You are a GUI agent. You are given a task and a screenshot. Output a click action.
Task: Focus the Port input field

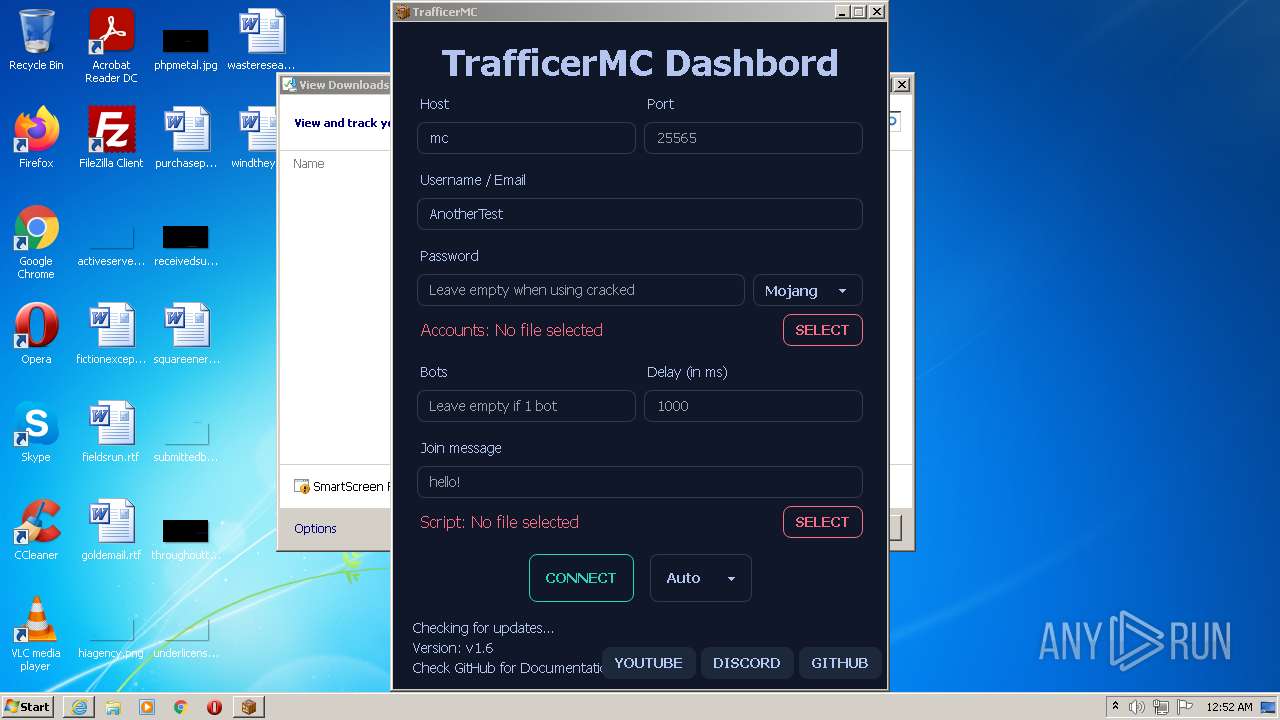pos(753,138)
